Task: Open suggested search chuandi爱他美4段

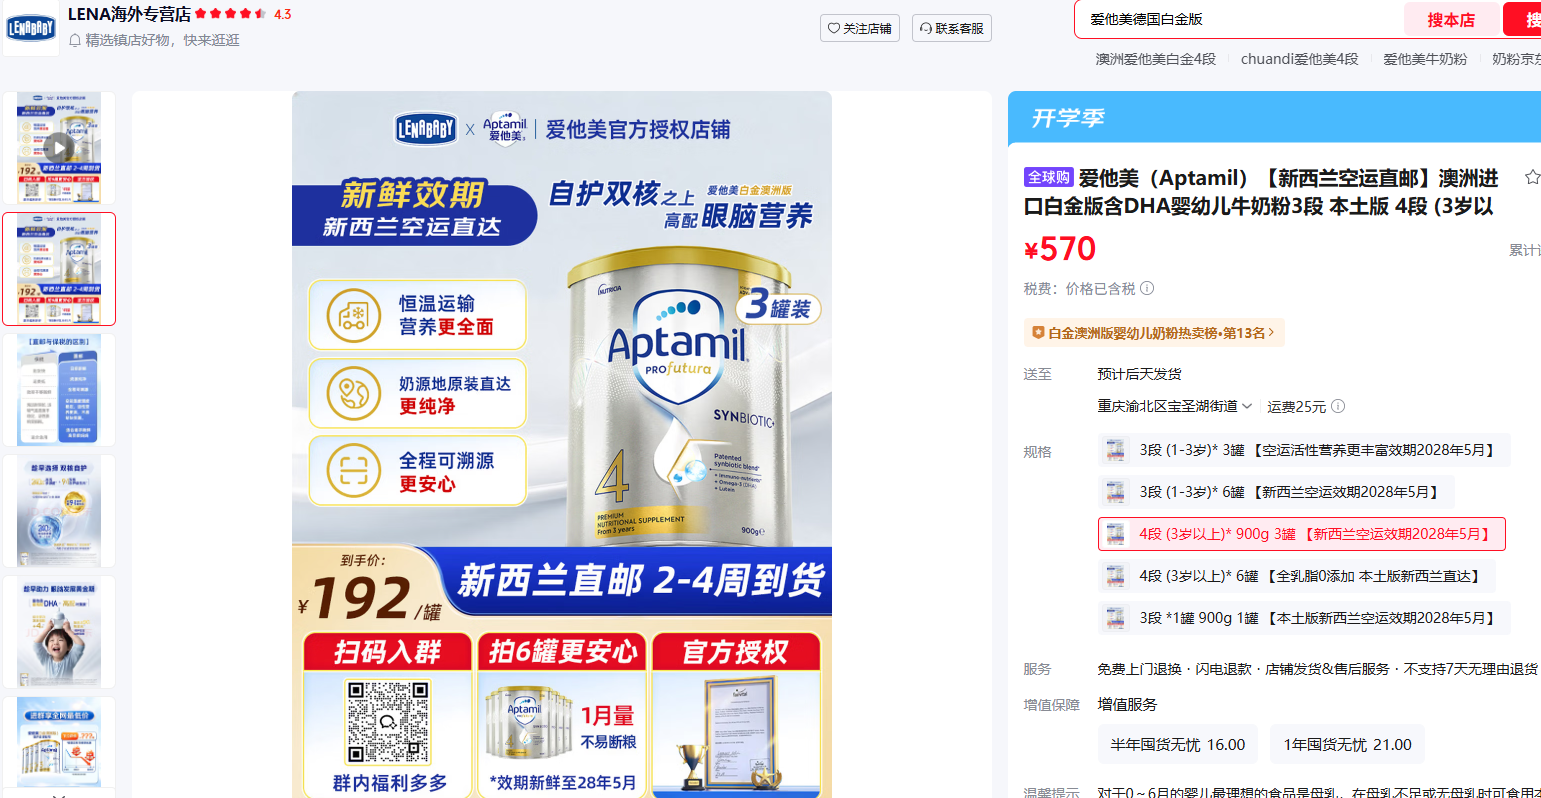Action: [1300, 59]
